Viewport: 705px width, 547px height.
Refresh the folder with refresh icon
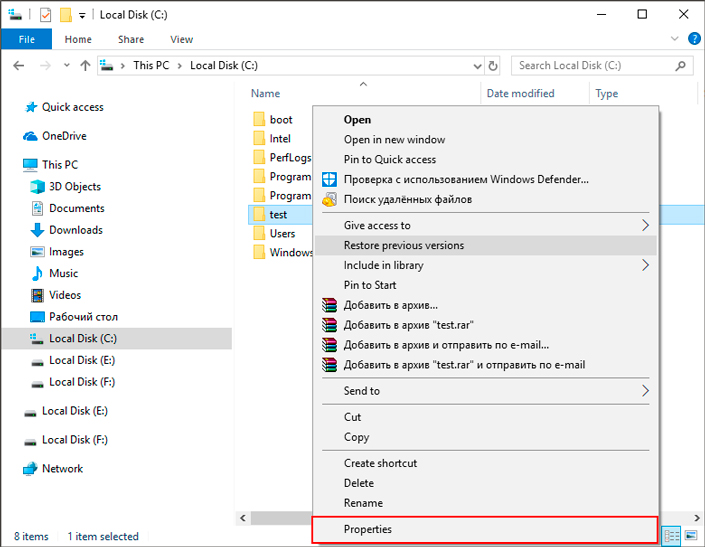[x=493, y=66]
